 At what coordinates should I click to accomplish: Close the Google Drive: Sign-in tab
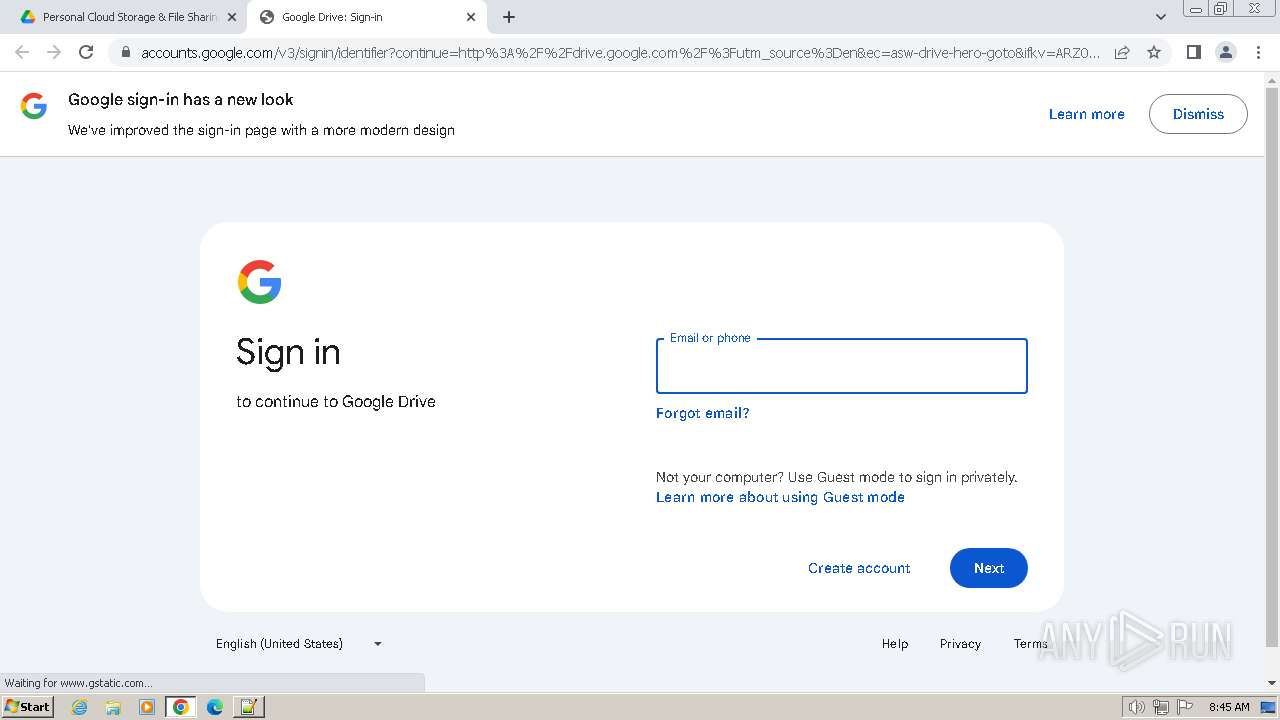471,17
